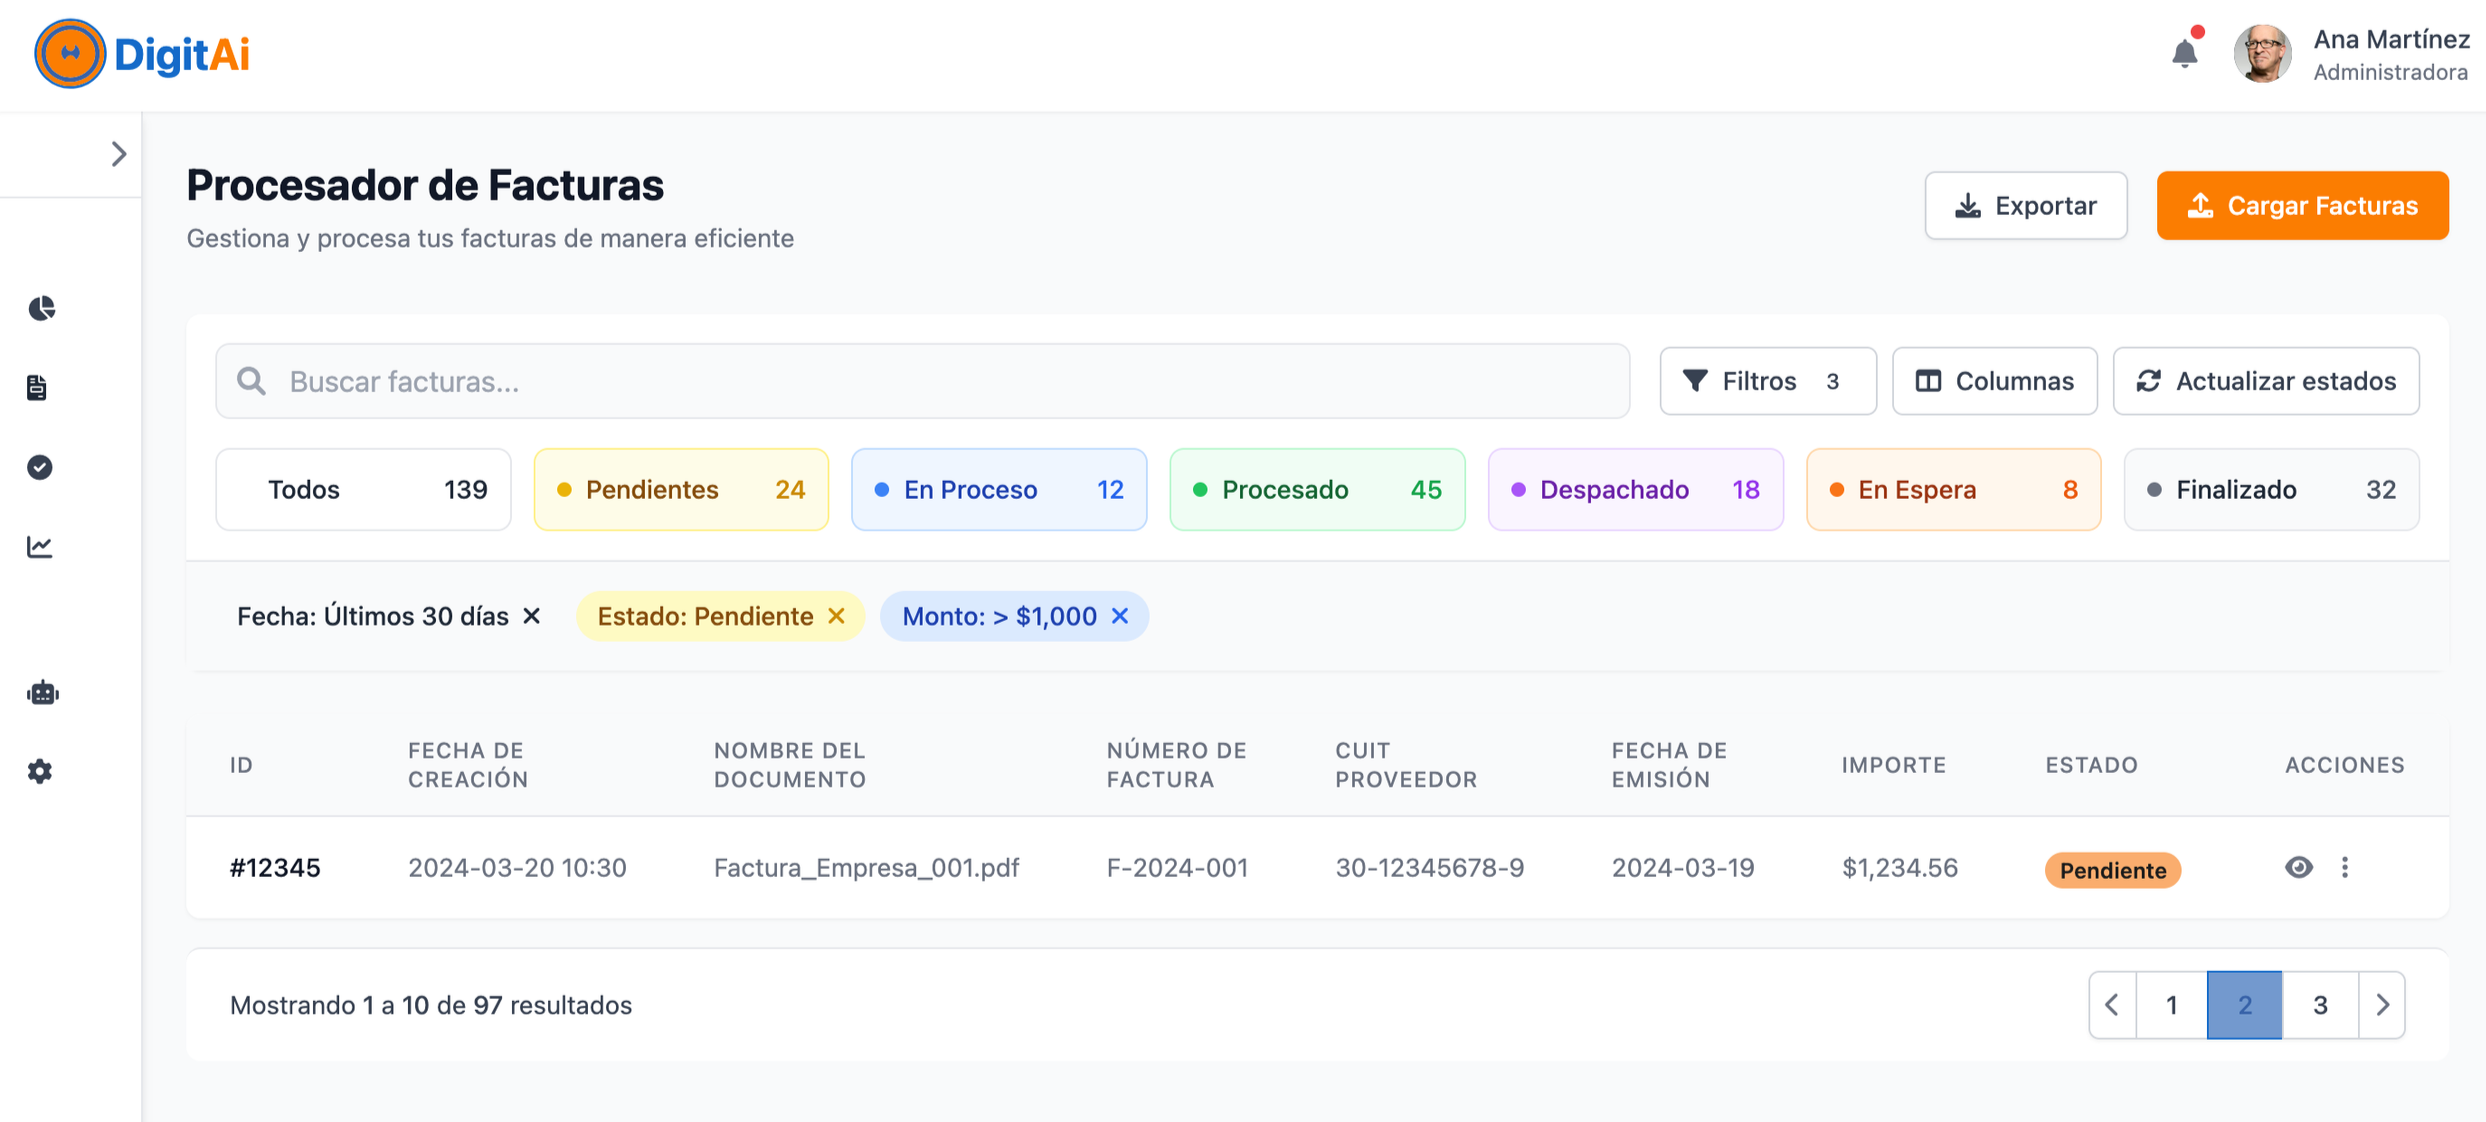Open the approvals checkmark section in sidebar
The image size is (2486, 1122).
tap(40, 467)
